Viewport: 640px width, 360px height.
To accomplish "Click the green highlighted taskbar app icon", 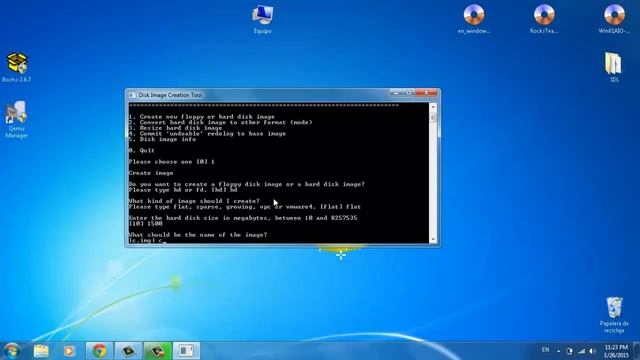I will (158, 351).
